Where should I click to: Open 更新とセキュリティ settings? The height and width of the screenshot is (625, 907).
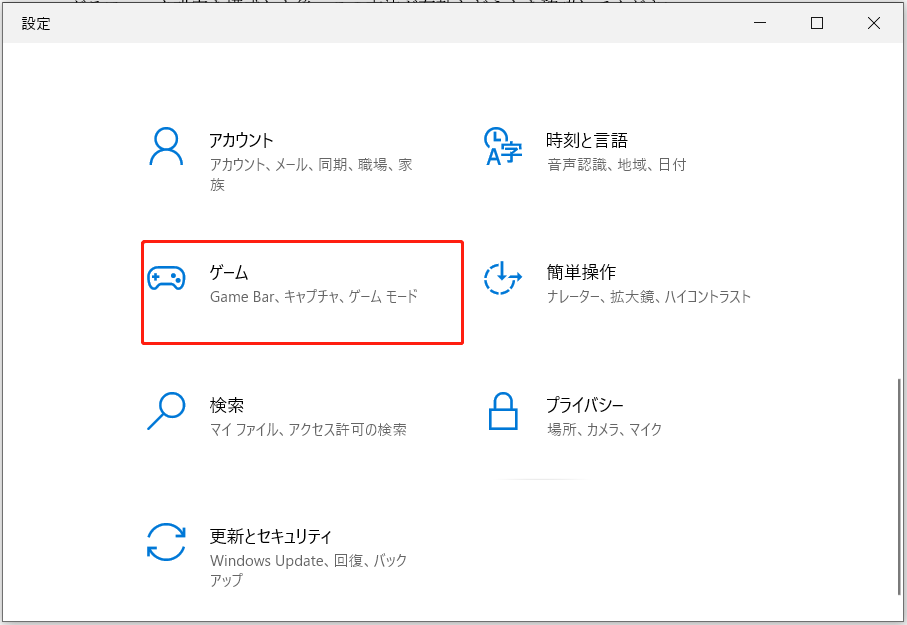[290, 550]
